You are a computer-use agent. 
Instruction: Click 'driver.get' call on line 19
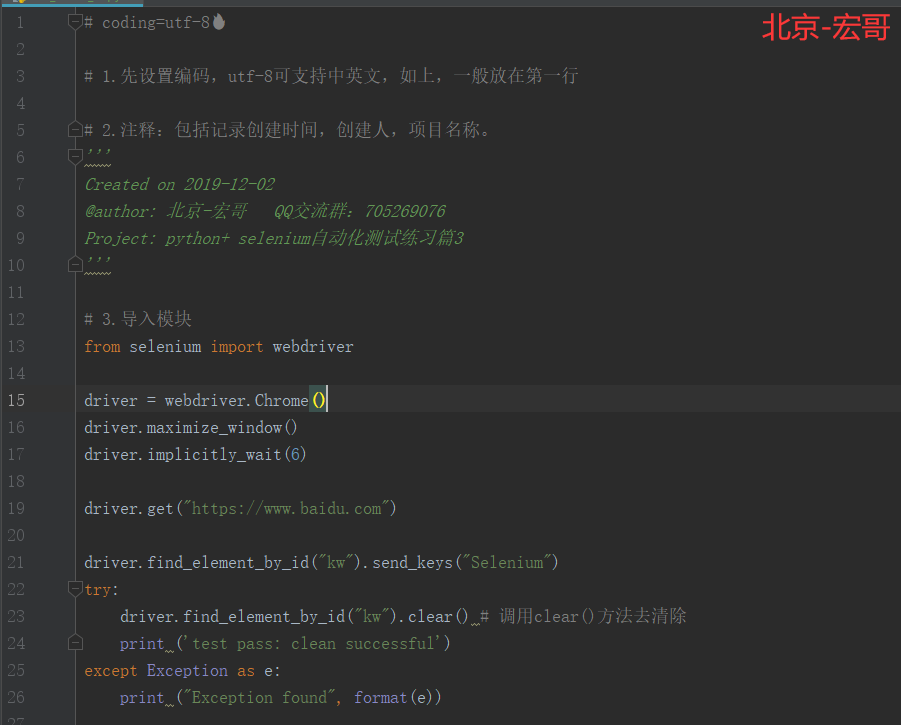click(x=129, y=509)
